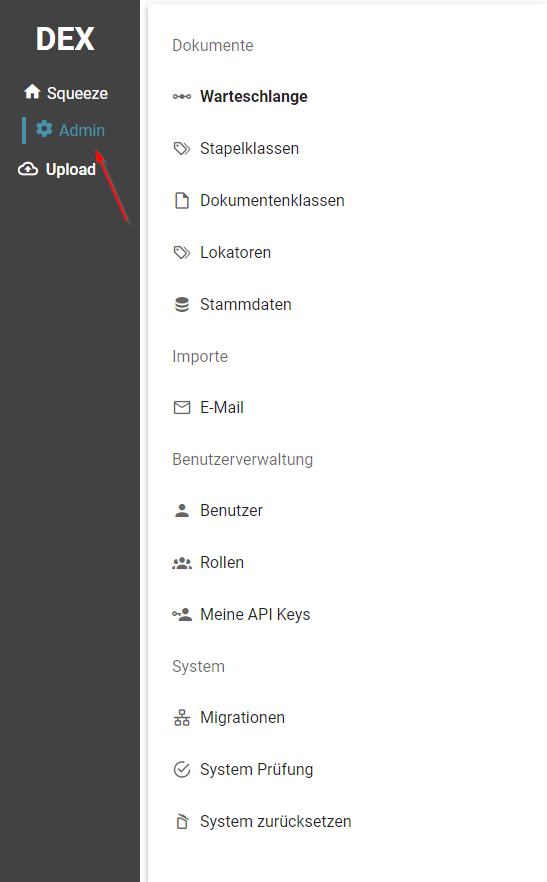
Task: Click the DEX logo
Action: coord(65,39)
